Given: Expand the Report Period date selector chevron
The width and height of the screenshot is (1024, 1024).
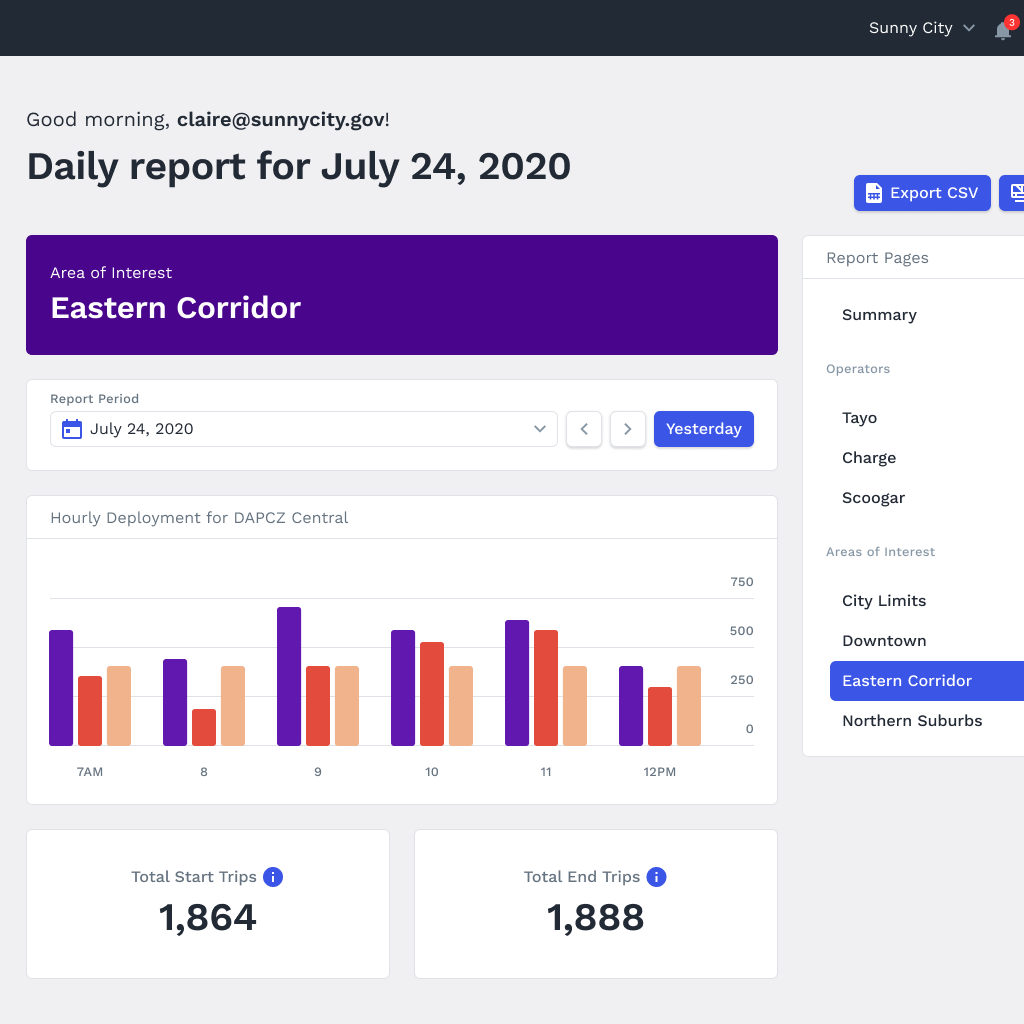Looking at the screenshot, I should [x=540, y=429].
